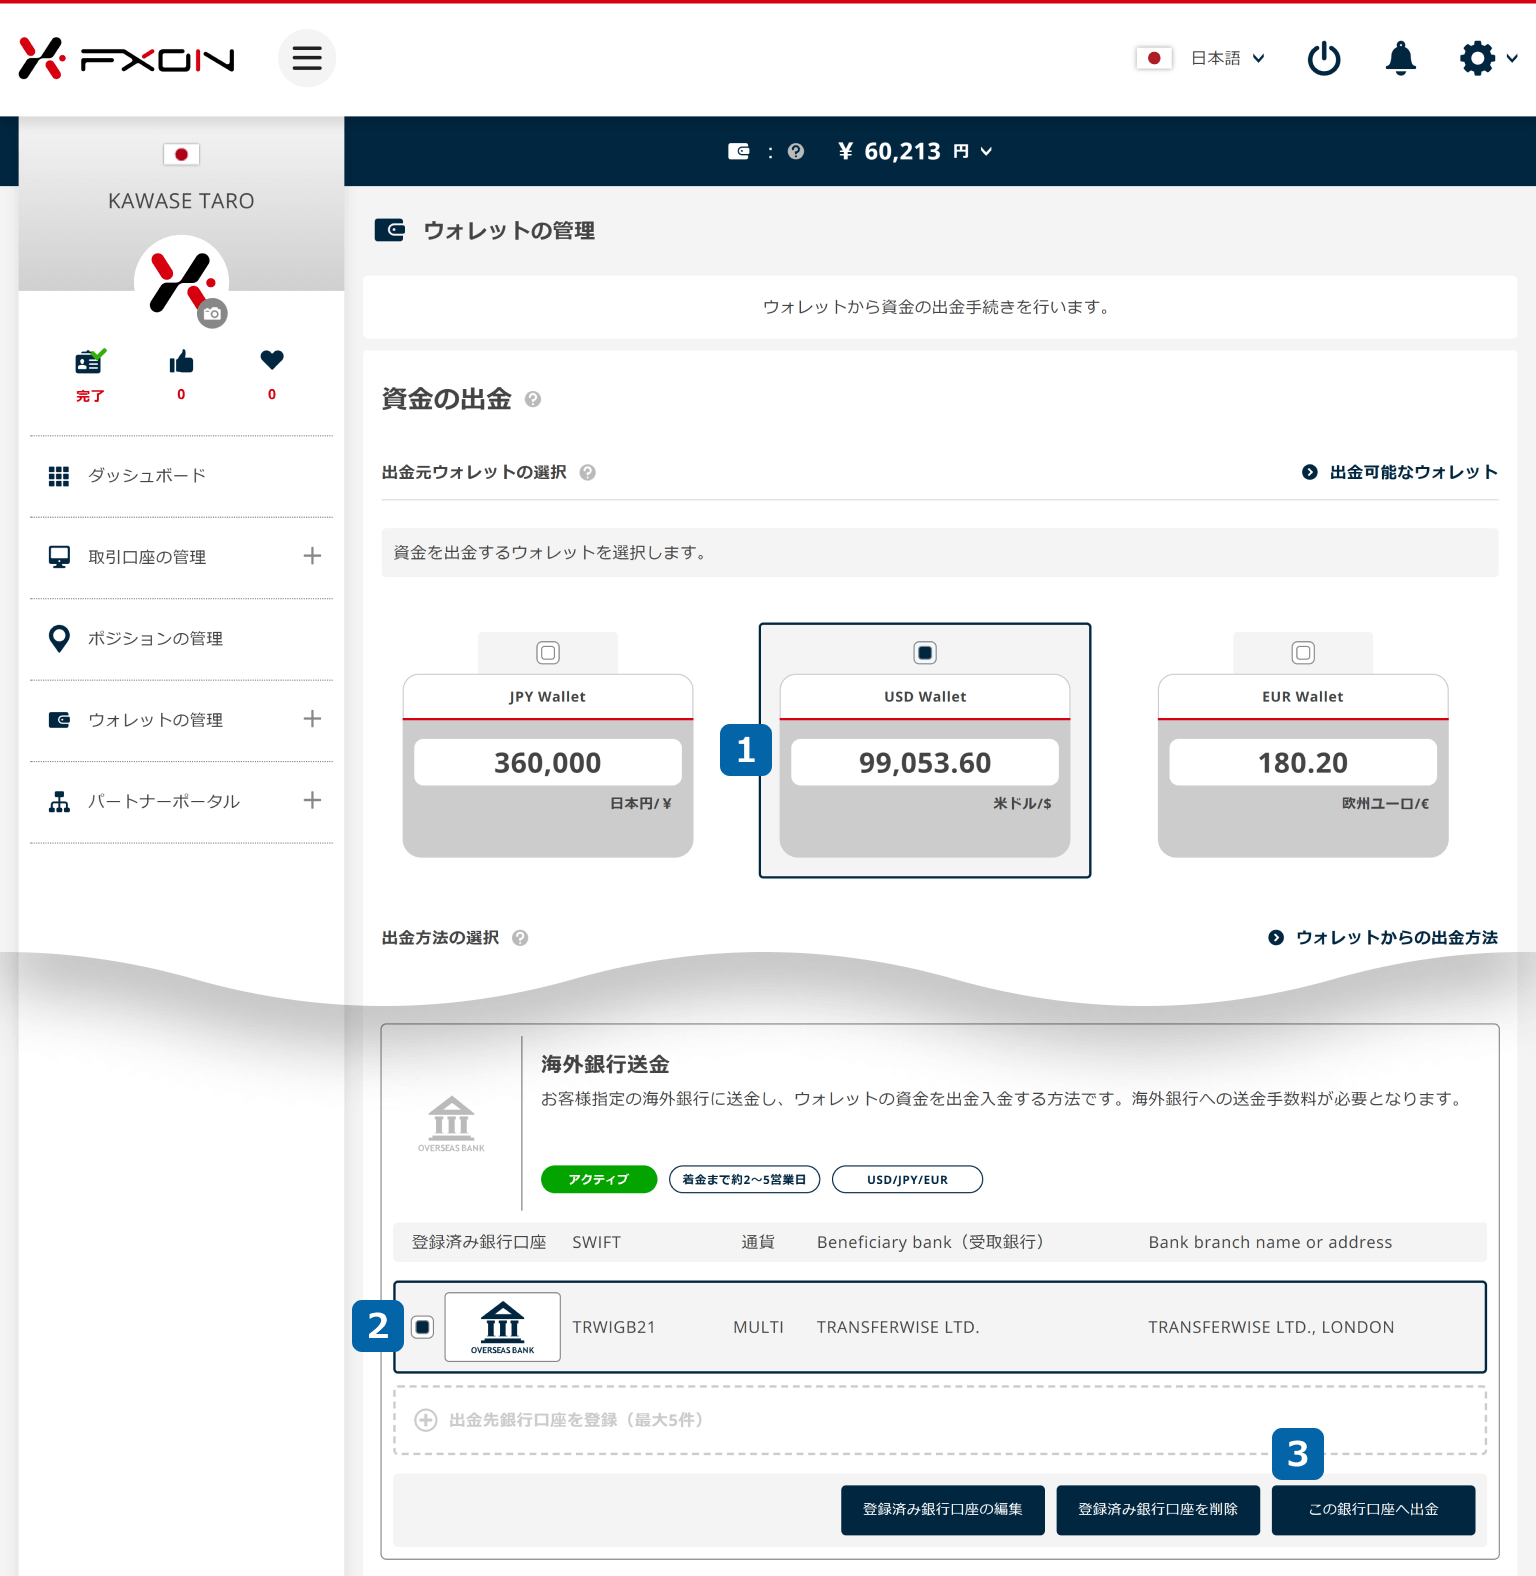Click help icon next to 出金元ウォレットの選択

point(588,472)
